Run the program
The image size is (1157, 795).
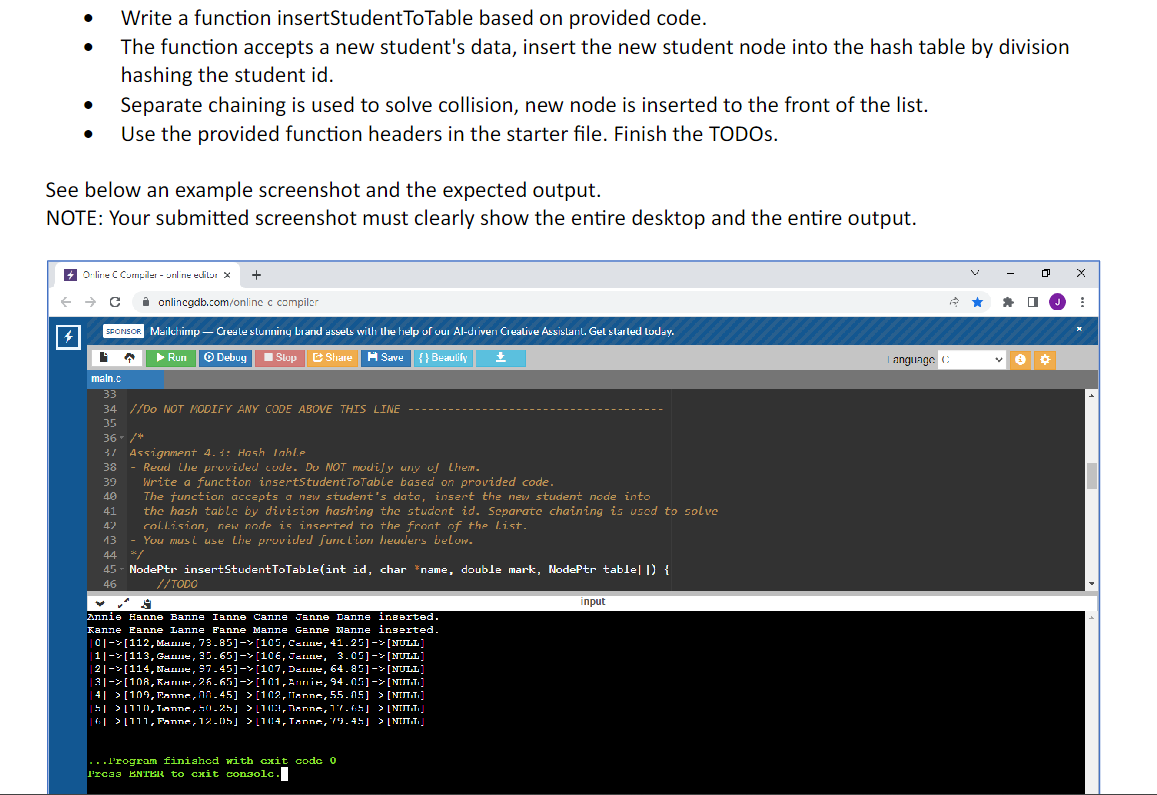coord(170,357)
